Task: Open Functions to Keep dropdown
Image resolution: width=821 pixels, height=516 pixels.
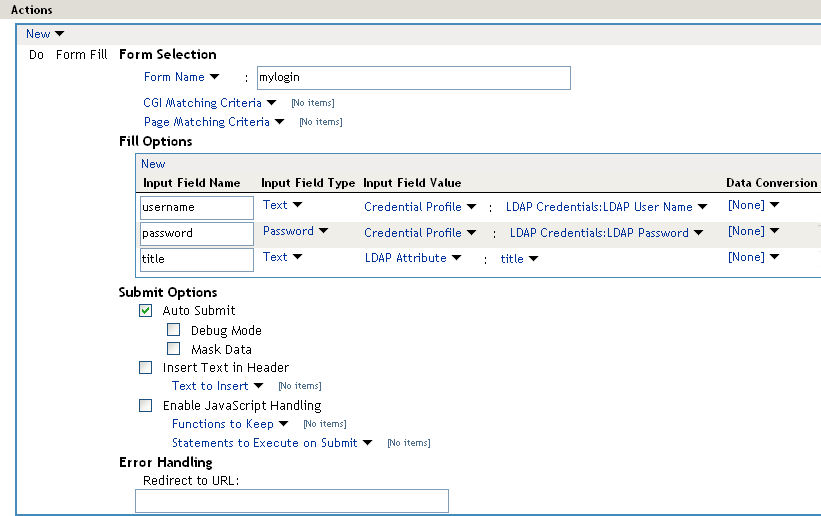Action: [x=230, y=424]
